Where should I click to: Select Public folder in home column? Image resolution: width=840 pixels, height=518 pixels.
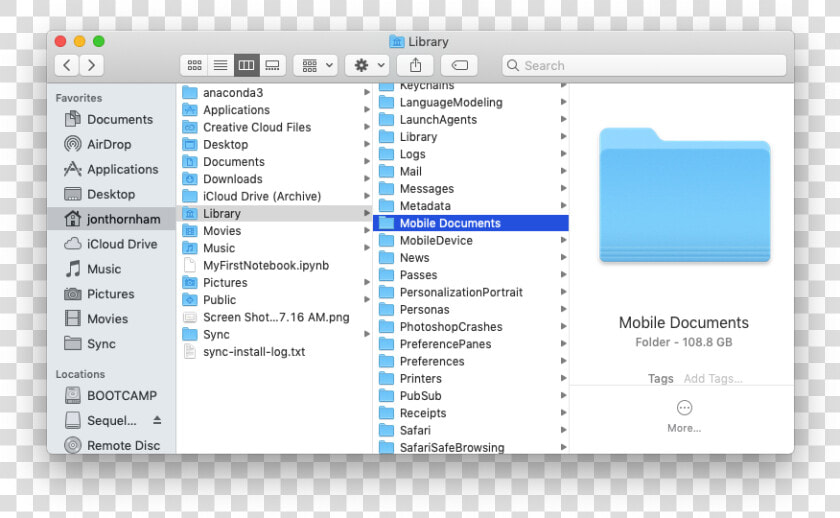274,299
